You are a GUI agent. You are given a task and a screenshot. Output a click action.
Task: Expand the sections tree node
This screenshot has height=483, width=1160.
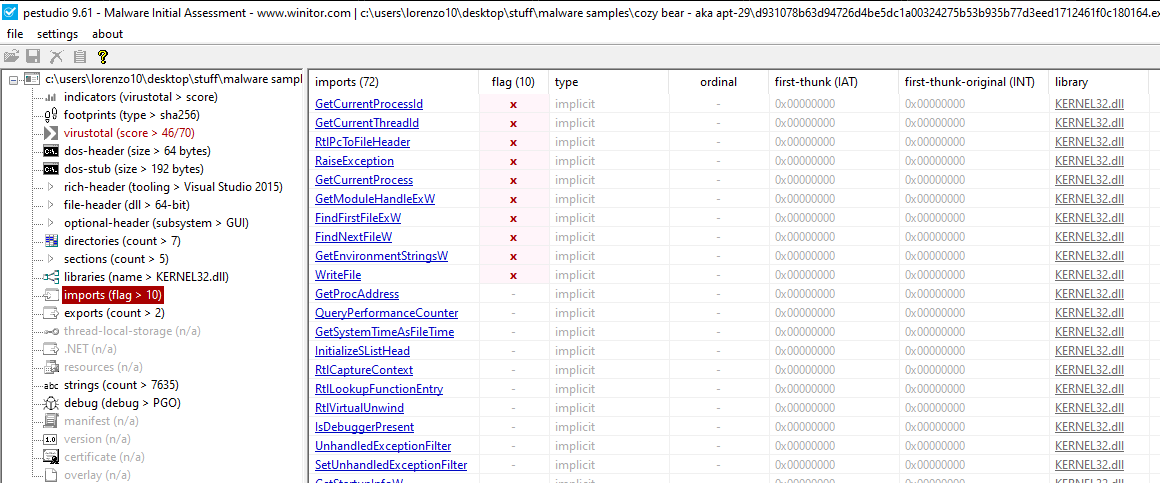(50, 259)
